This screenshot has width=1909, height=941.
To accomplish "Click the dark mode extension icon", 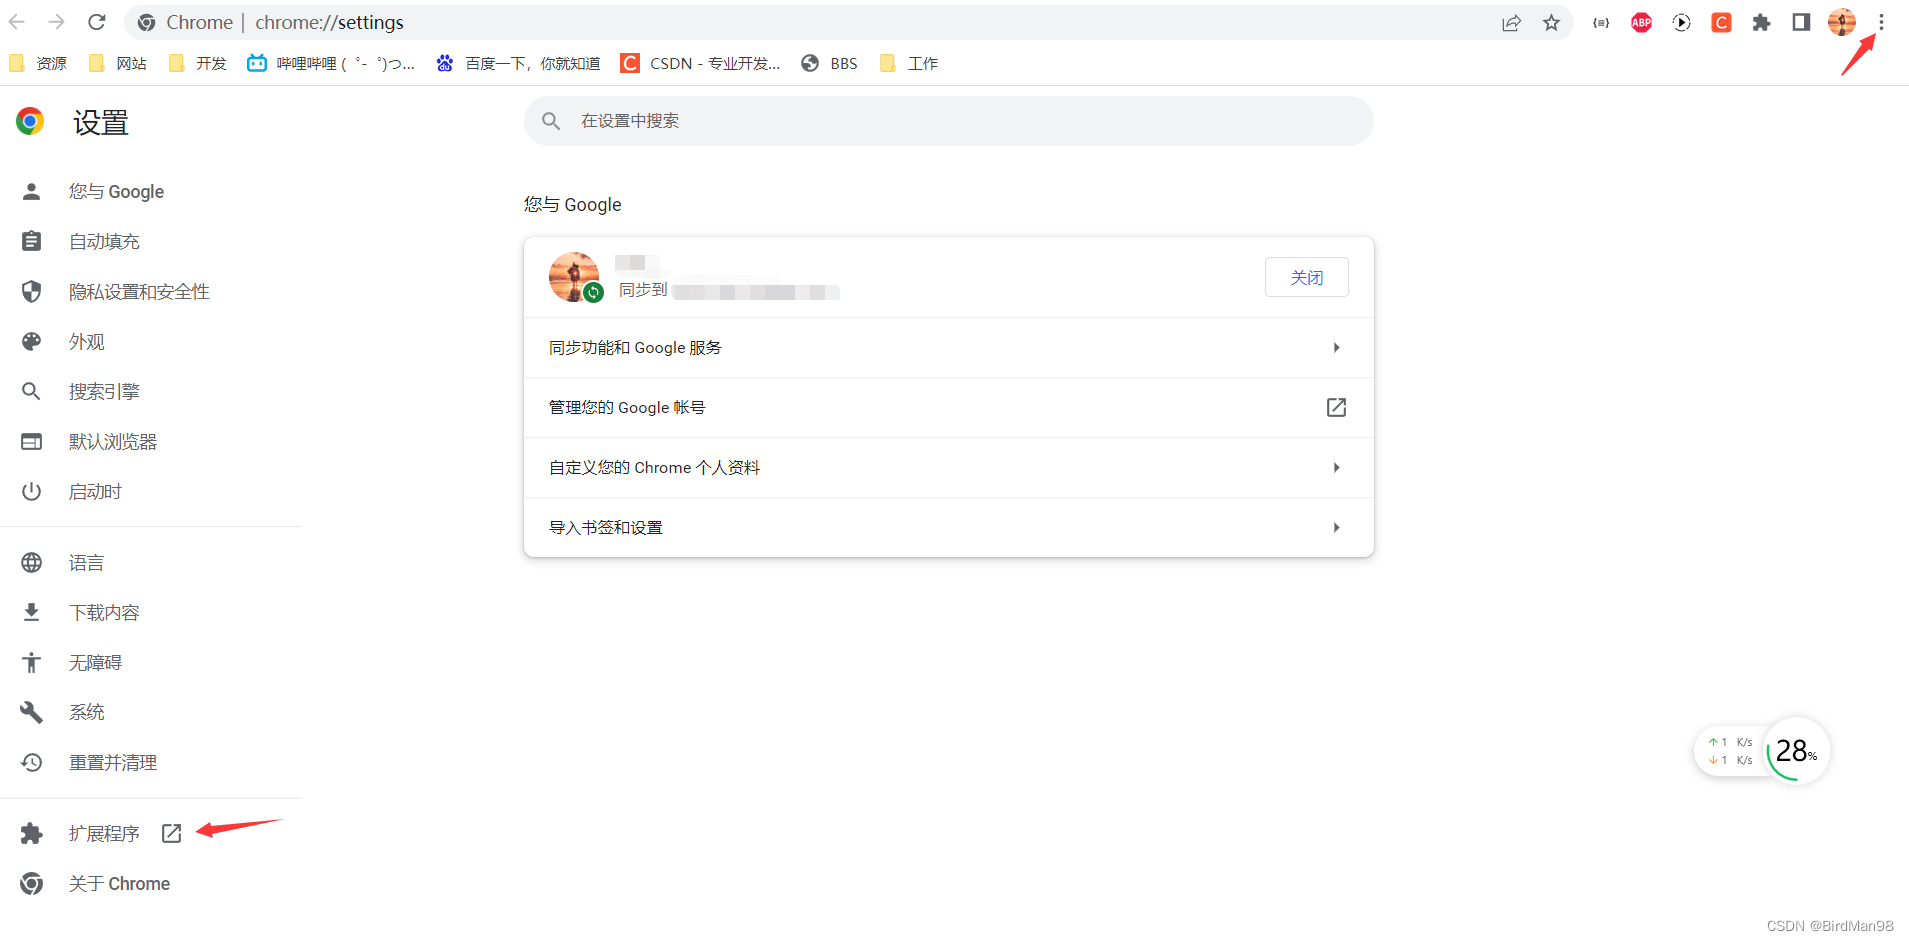I will click(1802, 22).
